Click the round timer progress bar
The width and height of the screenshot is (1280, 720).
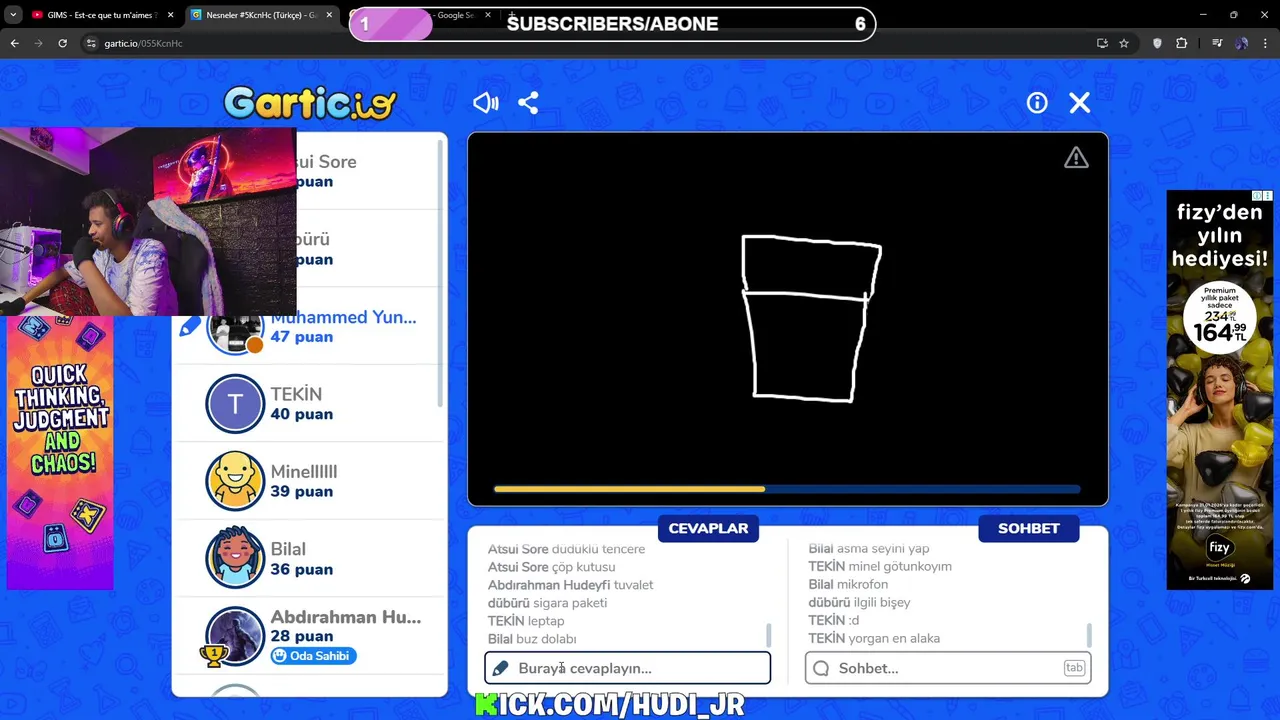pos(787,489)
